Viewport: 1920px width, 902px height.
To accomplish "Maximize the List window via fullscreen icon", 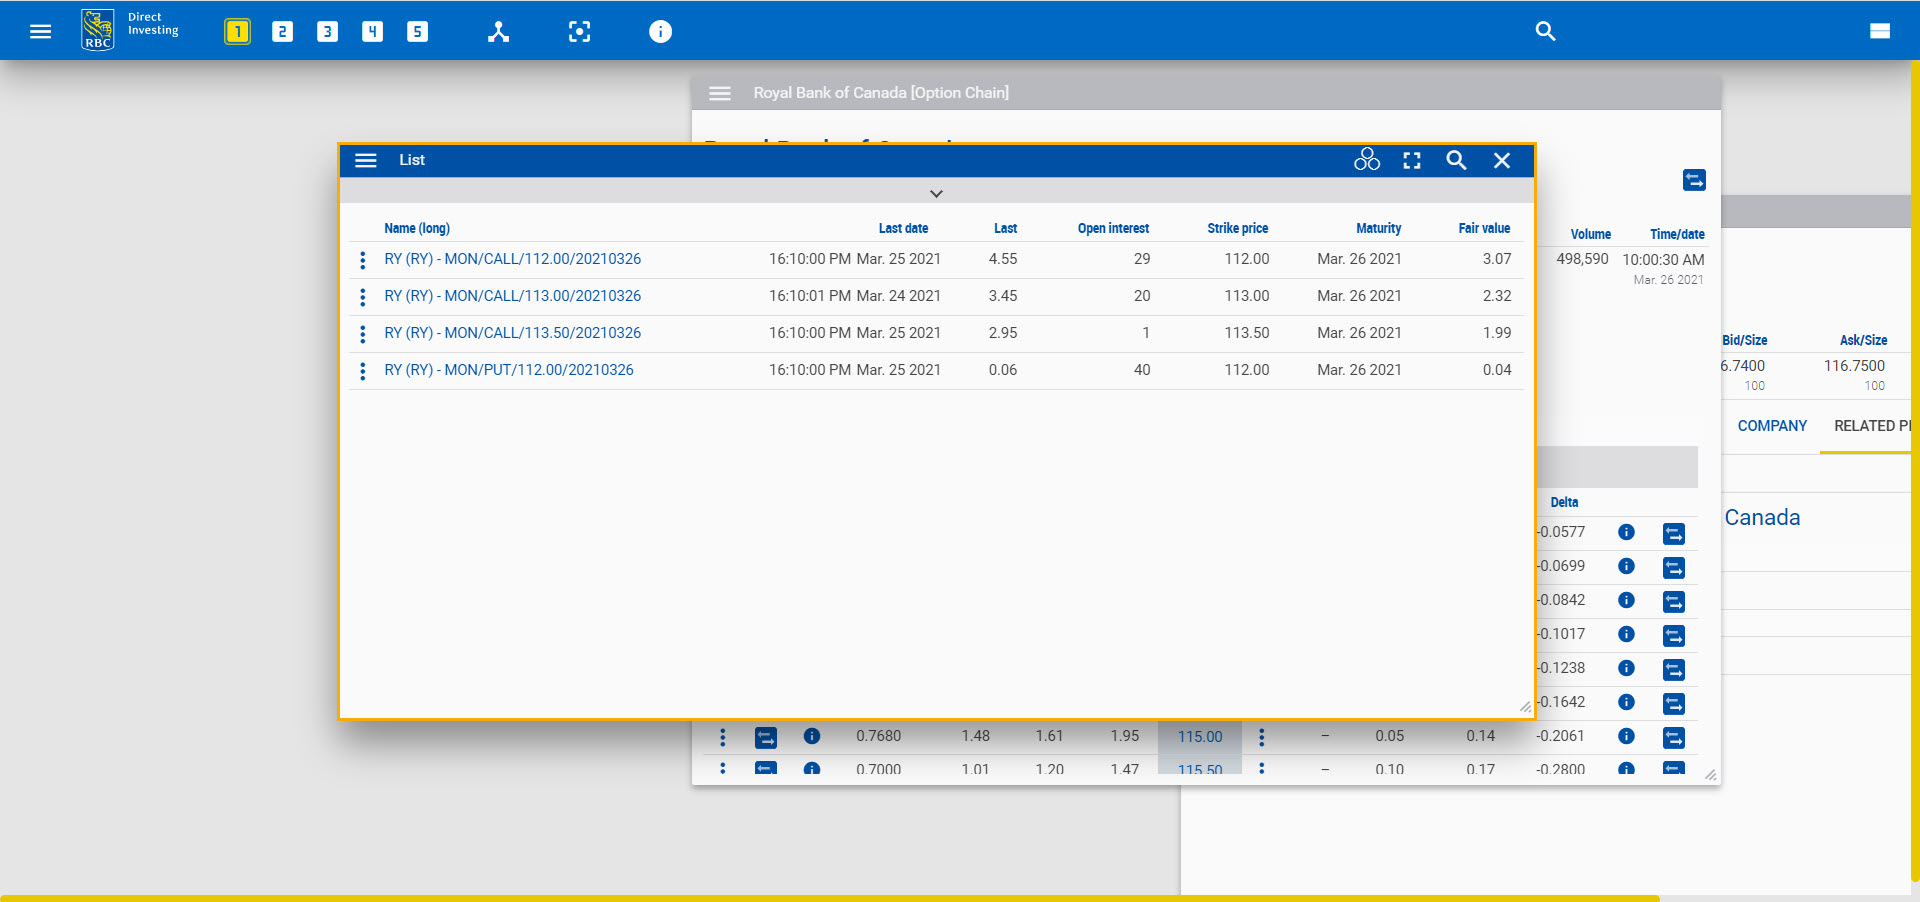I will tap(1412, 160).
